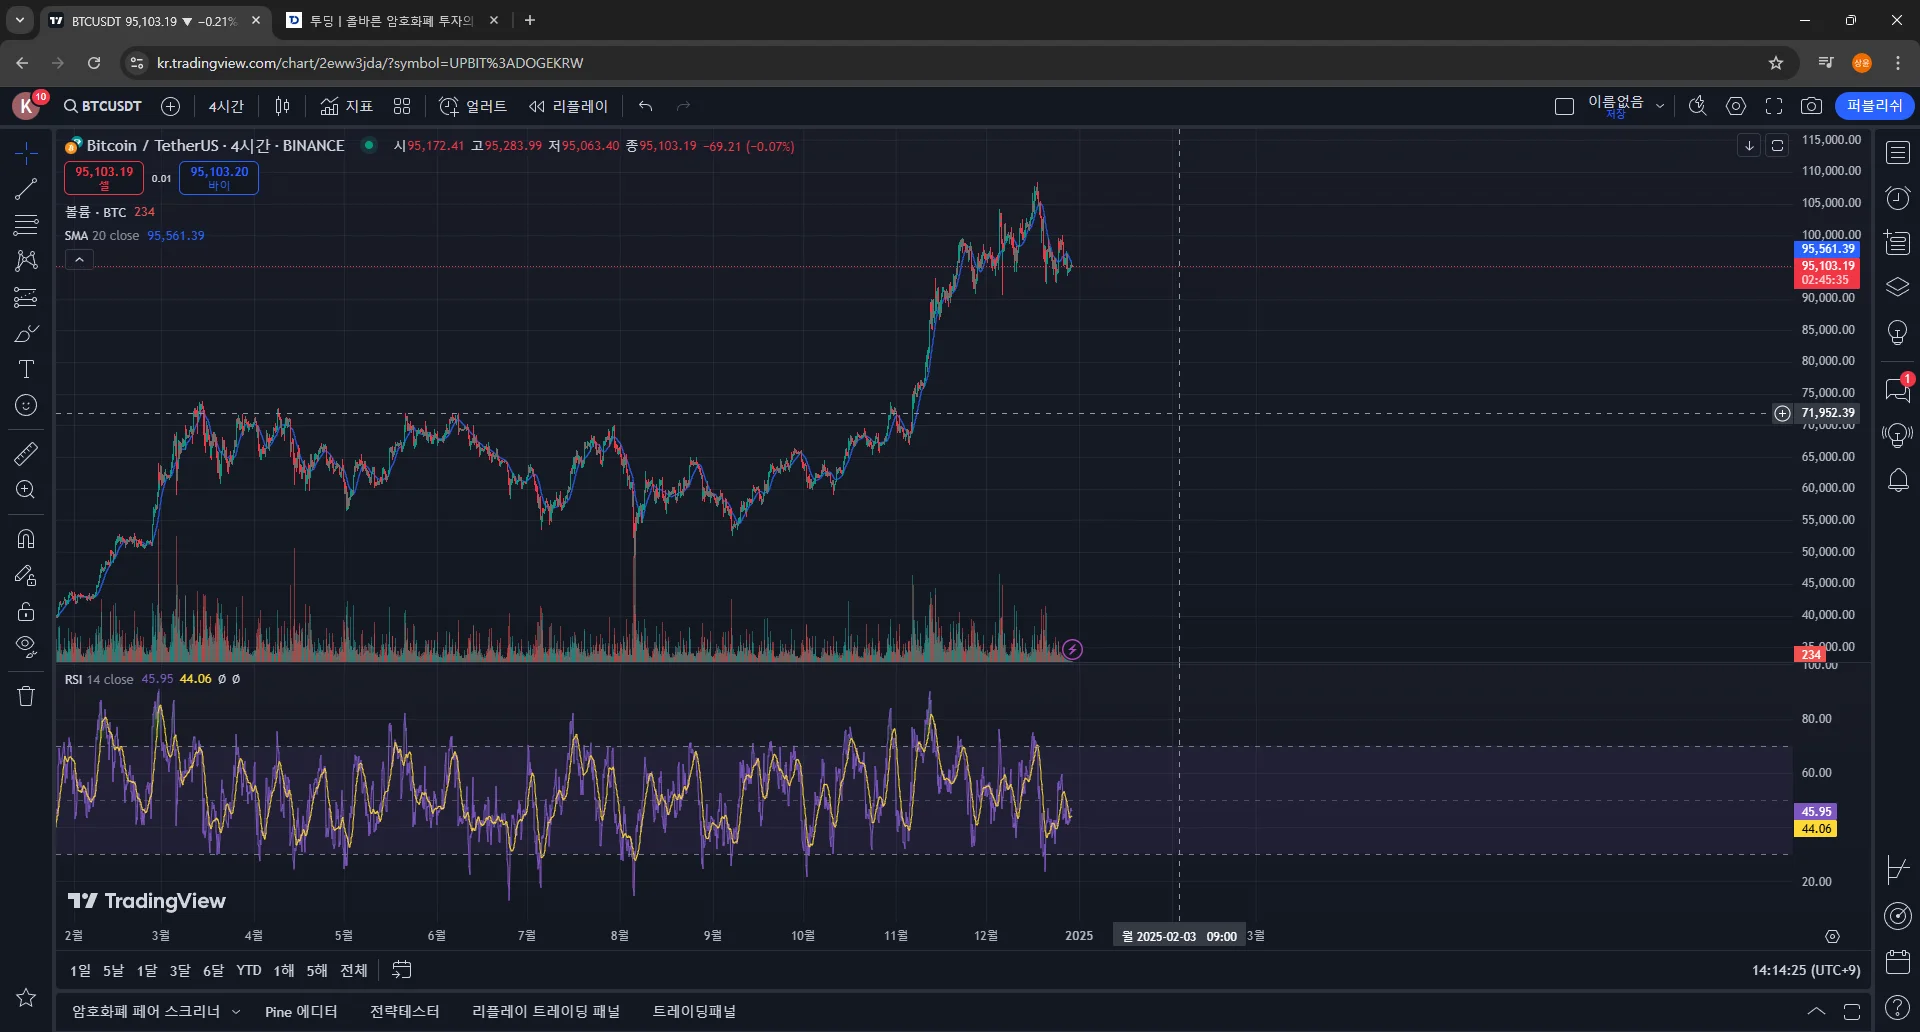The height and width of the screenshot is (1032, 1920).
Task: Open the help center question icon
Action: [x=1898, y=1007]
